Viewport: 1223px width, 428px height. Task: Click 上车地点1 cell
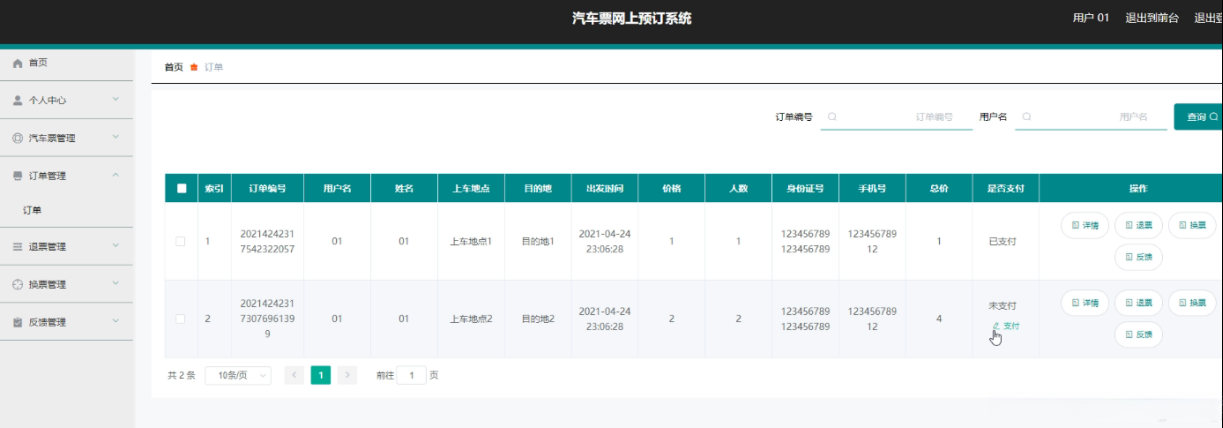pos(471,241)
